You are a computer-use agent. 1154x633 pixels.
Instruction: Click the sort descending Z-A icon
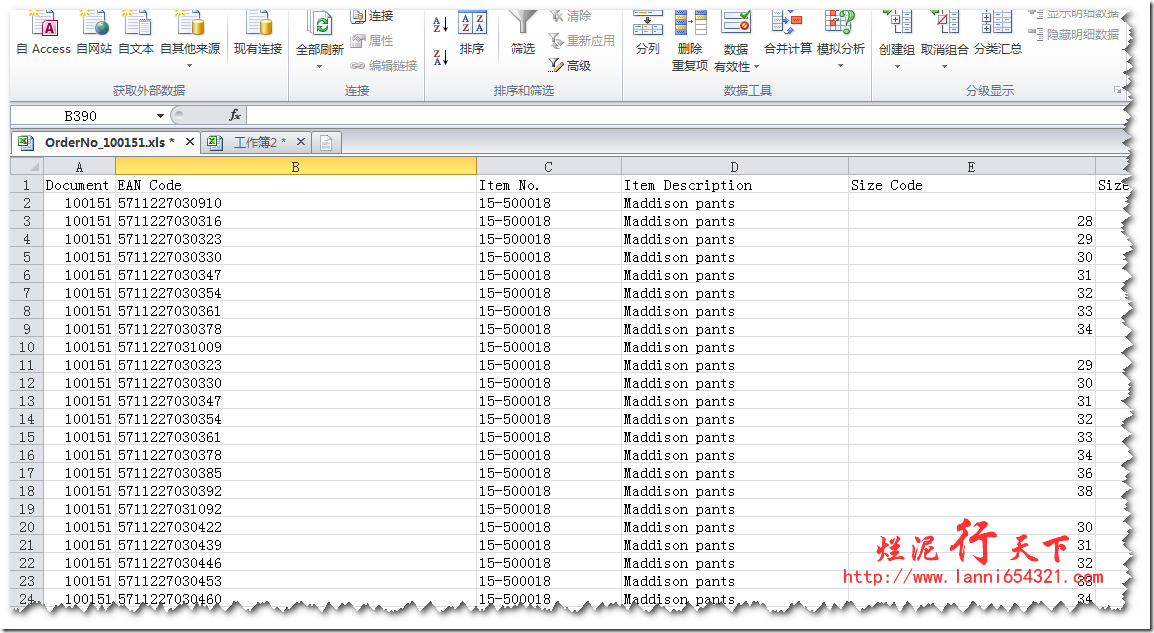440,57
